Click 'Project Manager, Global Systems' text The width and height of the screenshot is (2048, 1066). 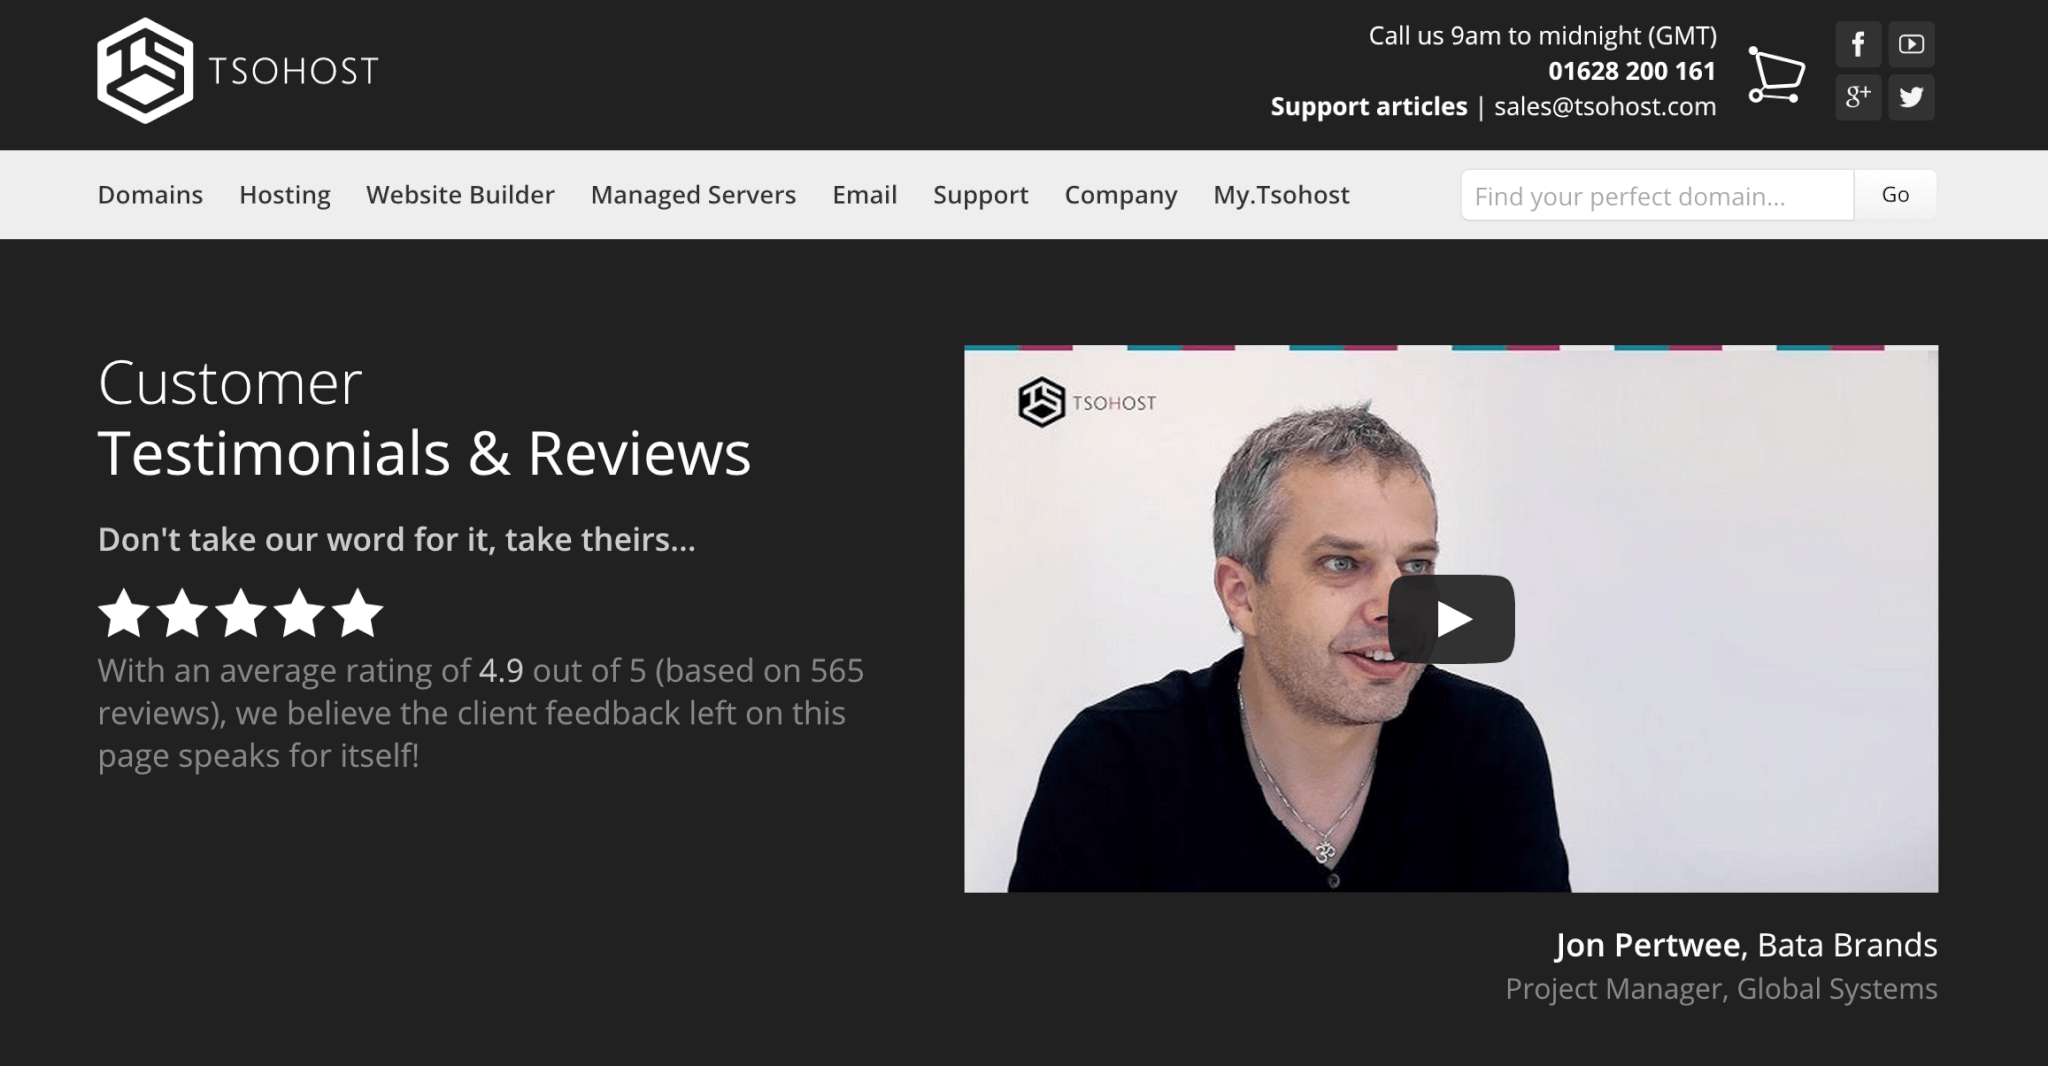click(1721, 989)
